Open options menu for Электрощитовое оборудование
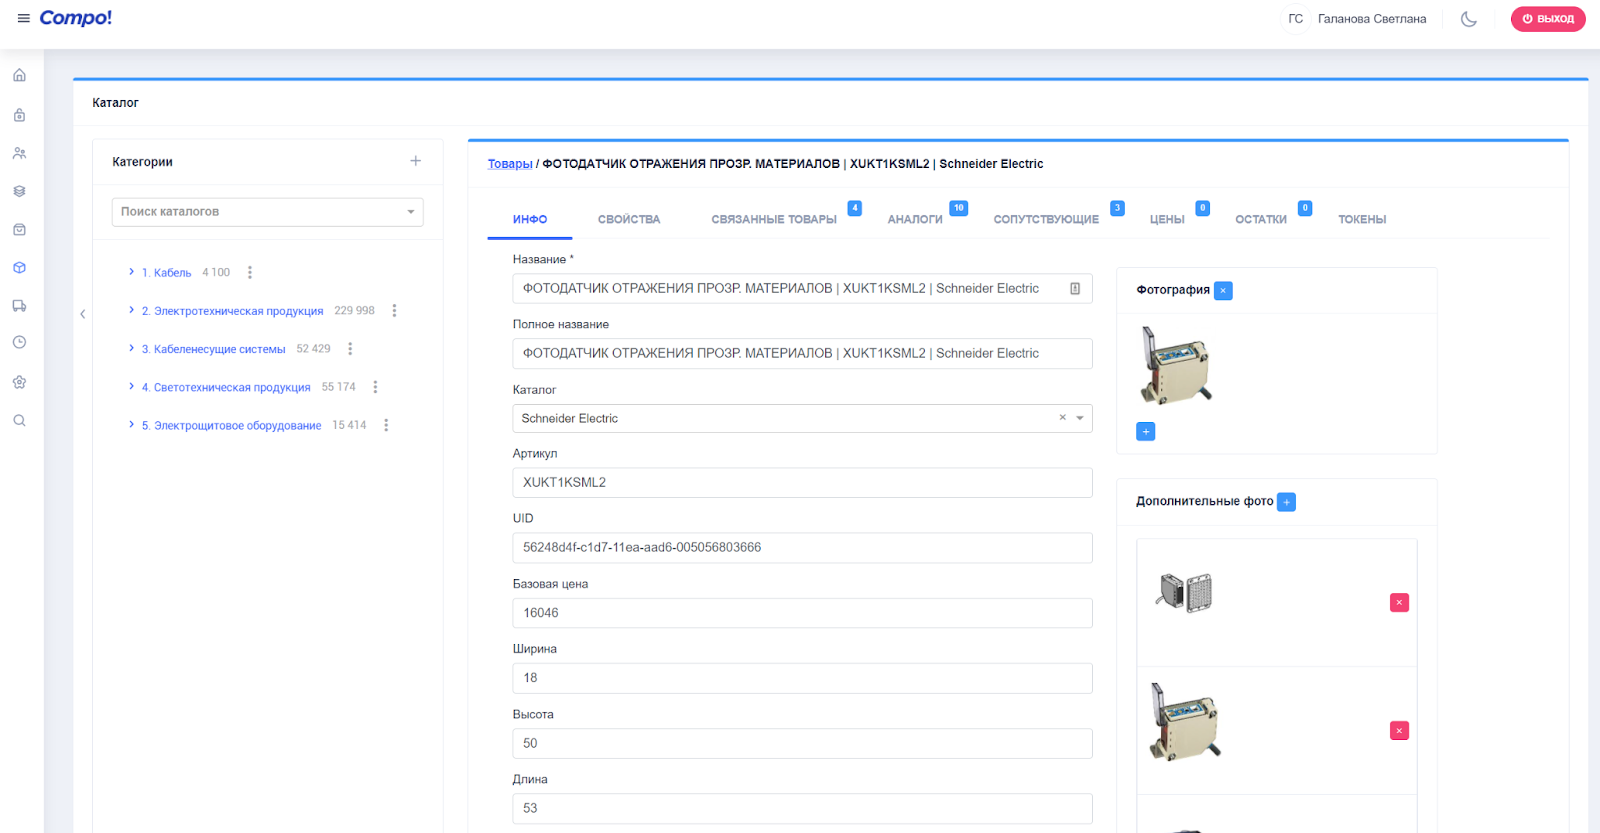 point(386,425)
